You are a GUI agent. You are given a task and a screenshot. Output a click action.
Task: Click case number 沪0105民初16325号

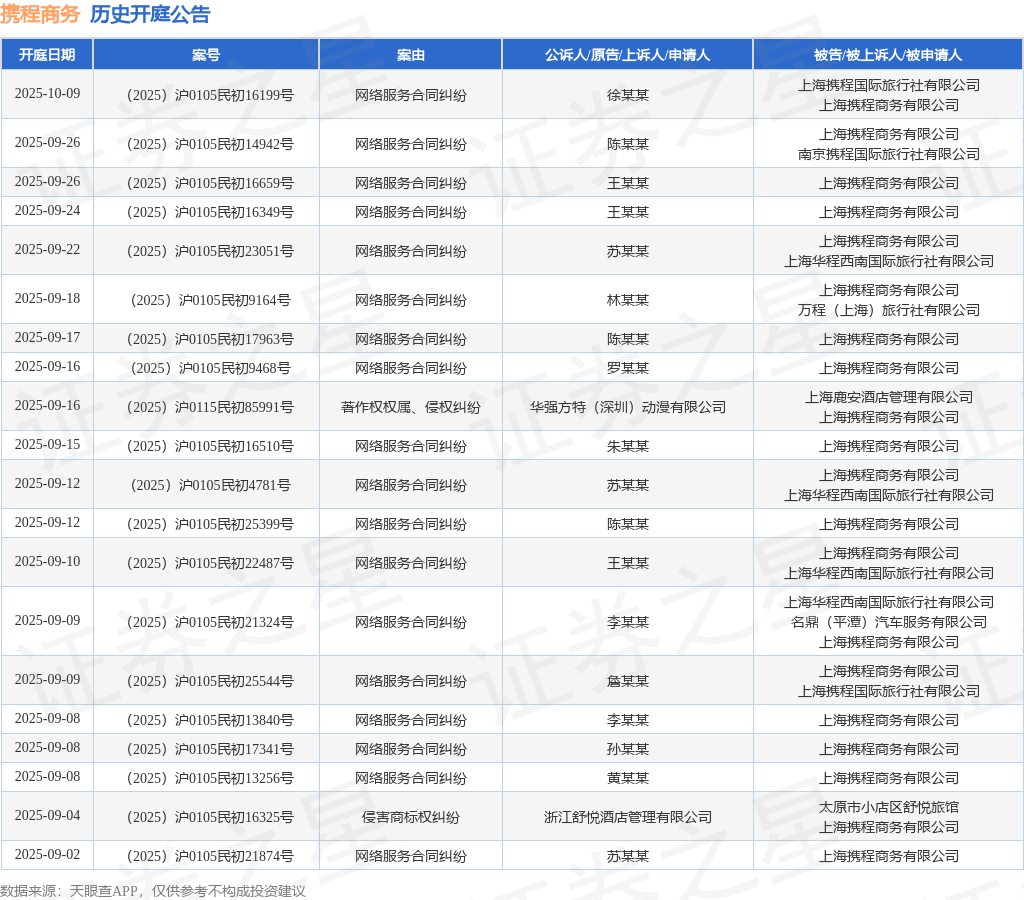210,818
